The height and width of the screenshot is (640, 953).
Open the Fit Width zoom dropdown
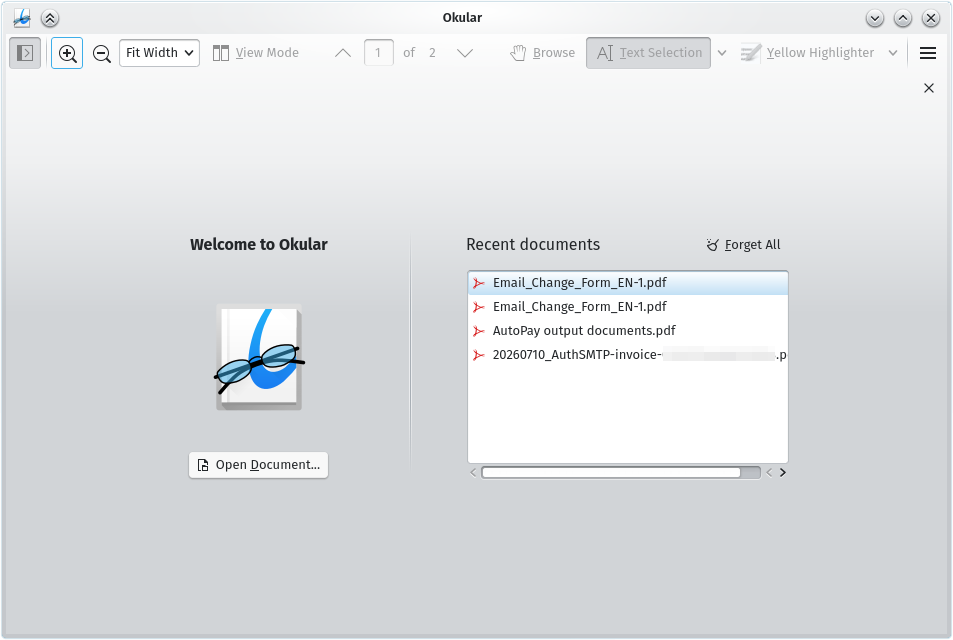[159, 53]
